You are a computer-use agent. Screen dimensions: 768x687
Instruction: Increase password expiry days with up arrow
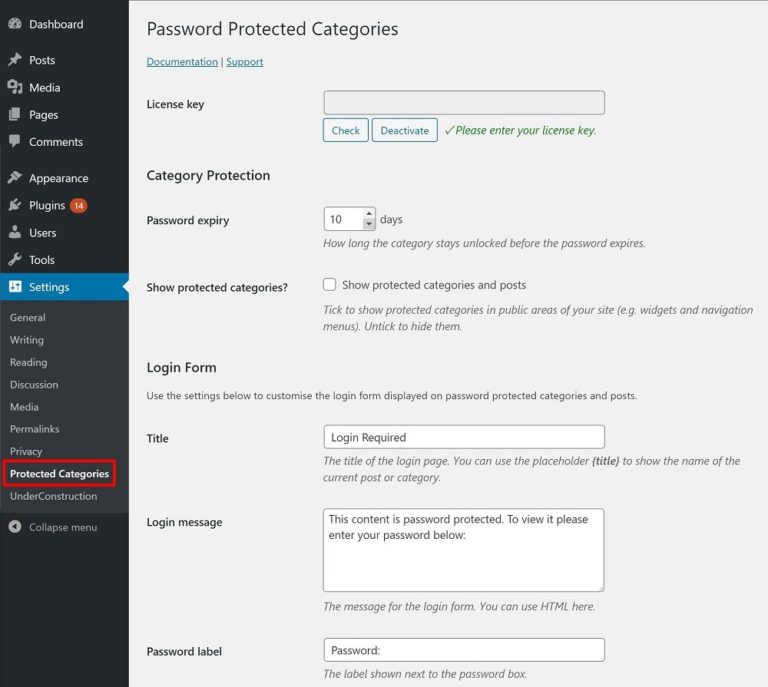369,214
